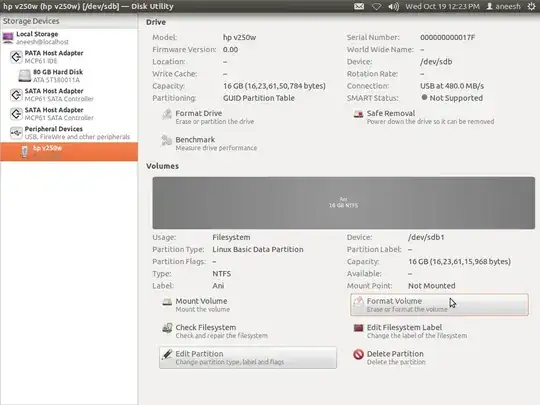Open the mail envelope indicator in top bar
This screenshot has height=405, width=540.
[x=359, y=6]
